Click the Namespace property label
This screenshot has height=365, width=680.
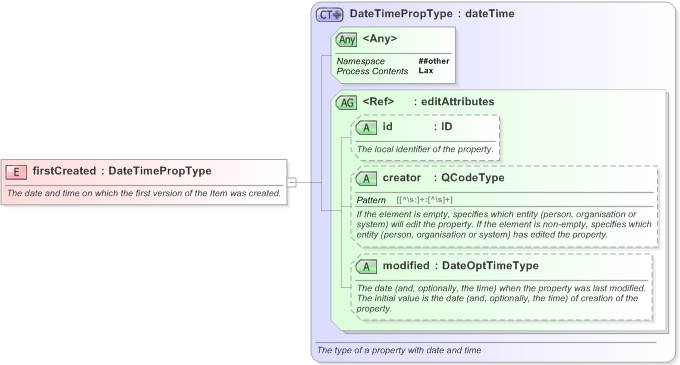coord(361,61)
